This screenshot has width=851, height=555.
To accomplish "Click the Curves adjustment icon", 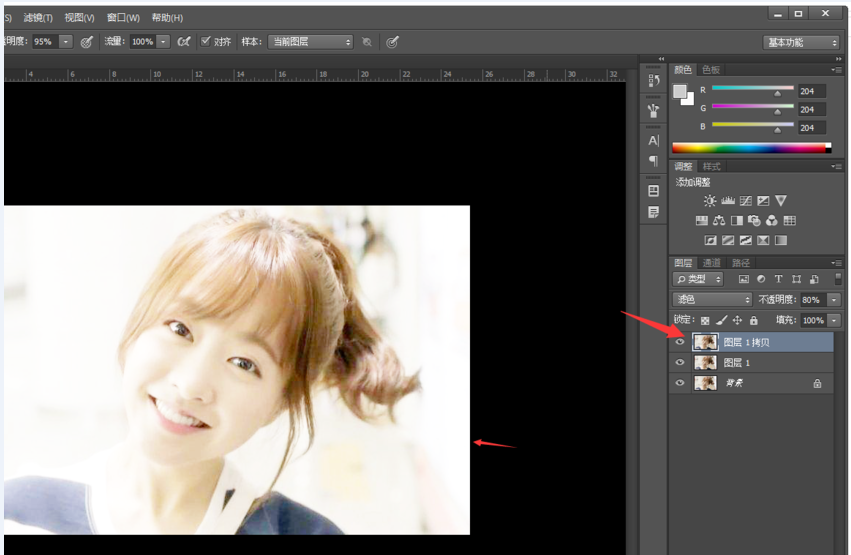I will (745, 201).
